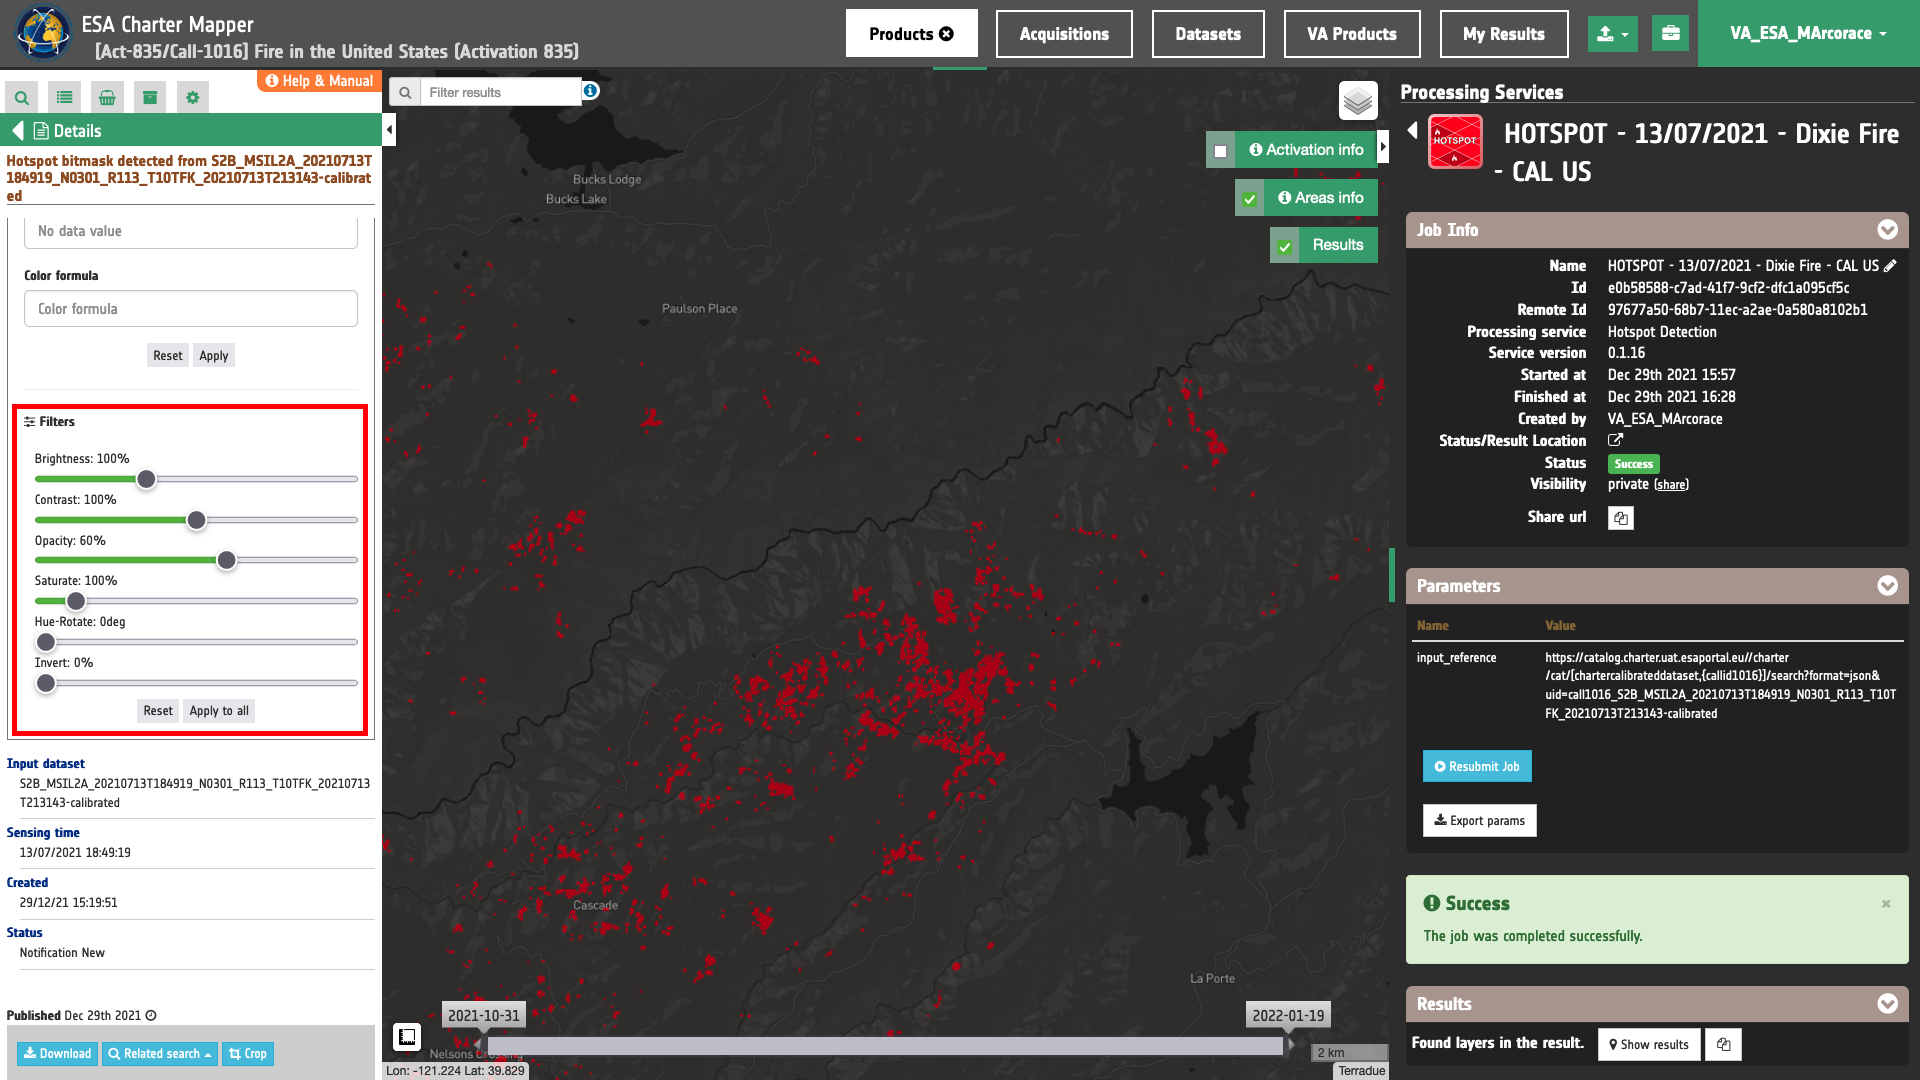The image size is (1920, 1080).
Task: Copy the results layers to clipboard
Action: (x=1724, y=1044)
